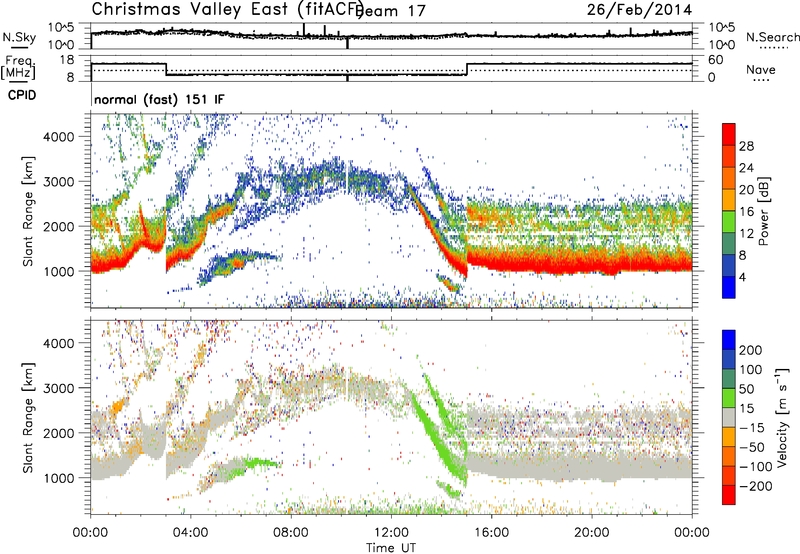The image size is (800, 554).
Task: Click the blue top of the velocity colorbar
Action: pyautogui.click(x=729, y=340)
